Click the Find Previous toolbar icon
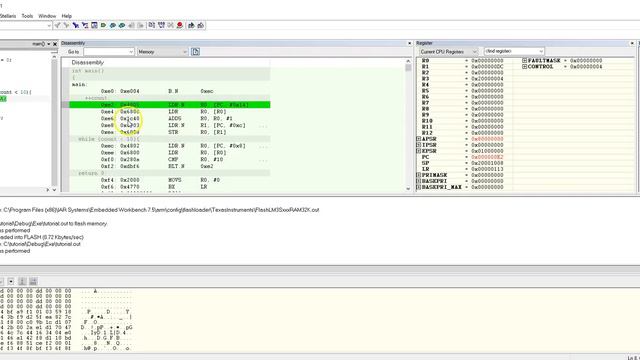Viewport: 640px width, 360px height. (58, 25)
